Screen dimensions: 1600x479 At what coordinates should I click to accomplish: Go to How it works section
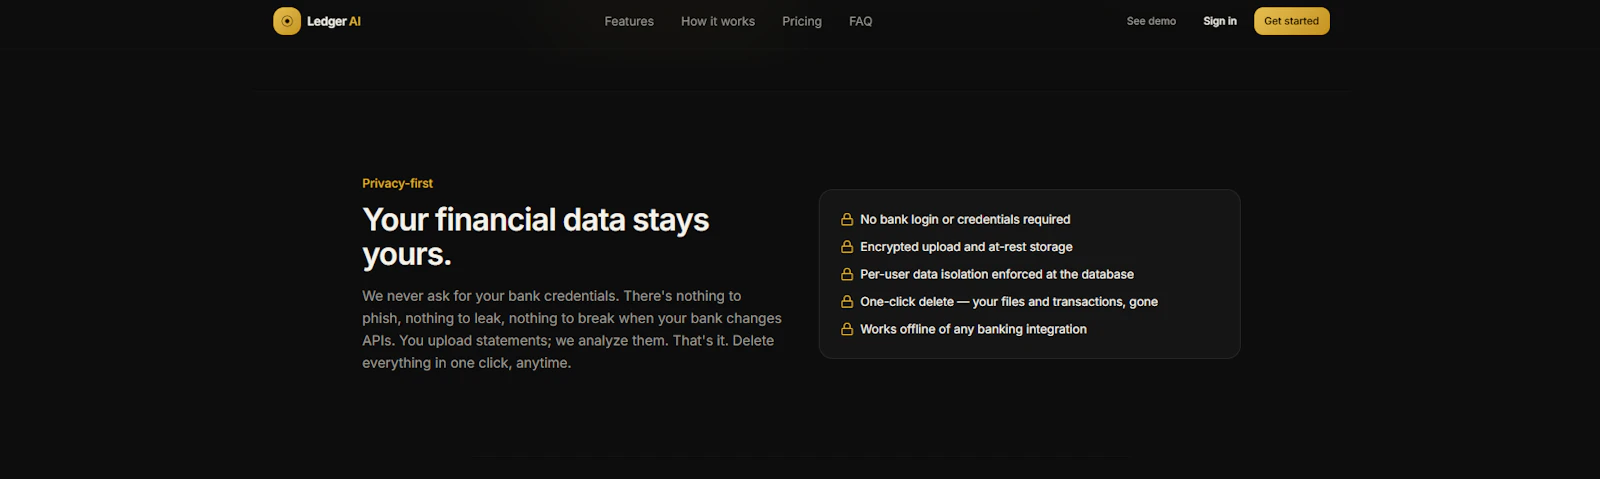(x=718, y=21)
